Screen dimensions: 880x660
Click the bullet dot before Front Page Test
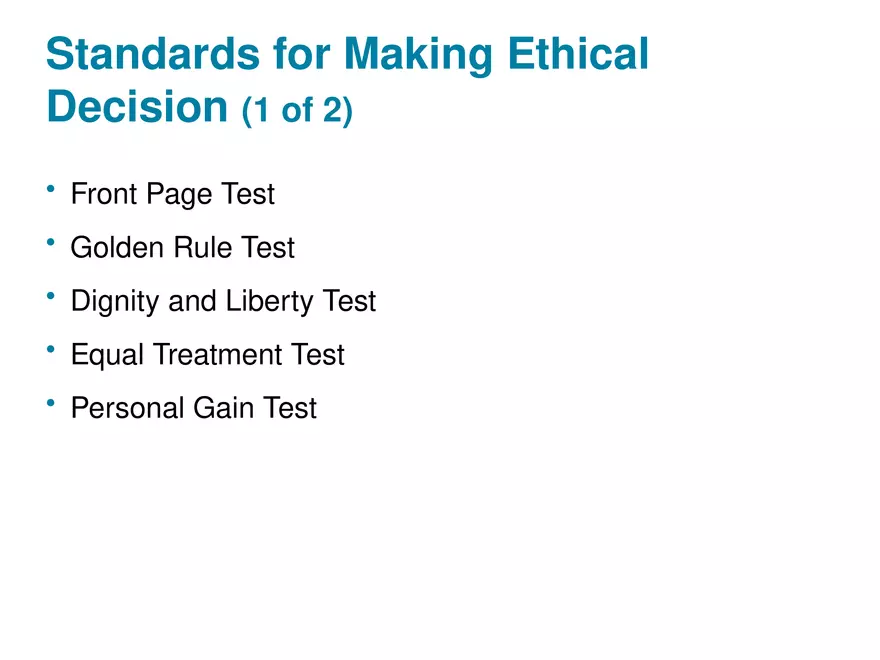click(x=50, y=189)
